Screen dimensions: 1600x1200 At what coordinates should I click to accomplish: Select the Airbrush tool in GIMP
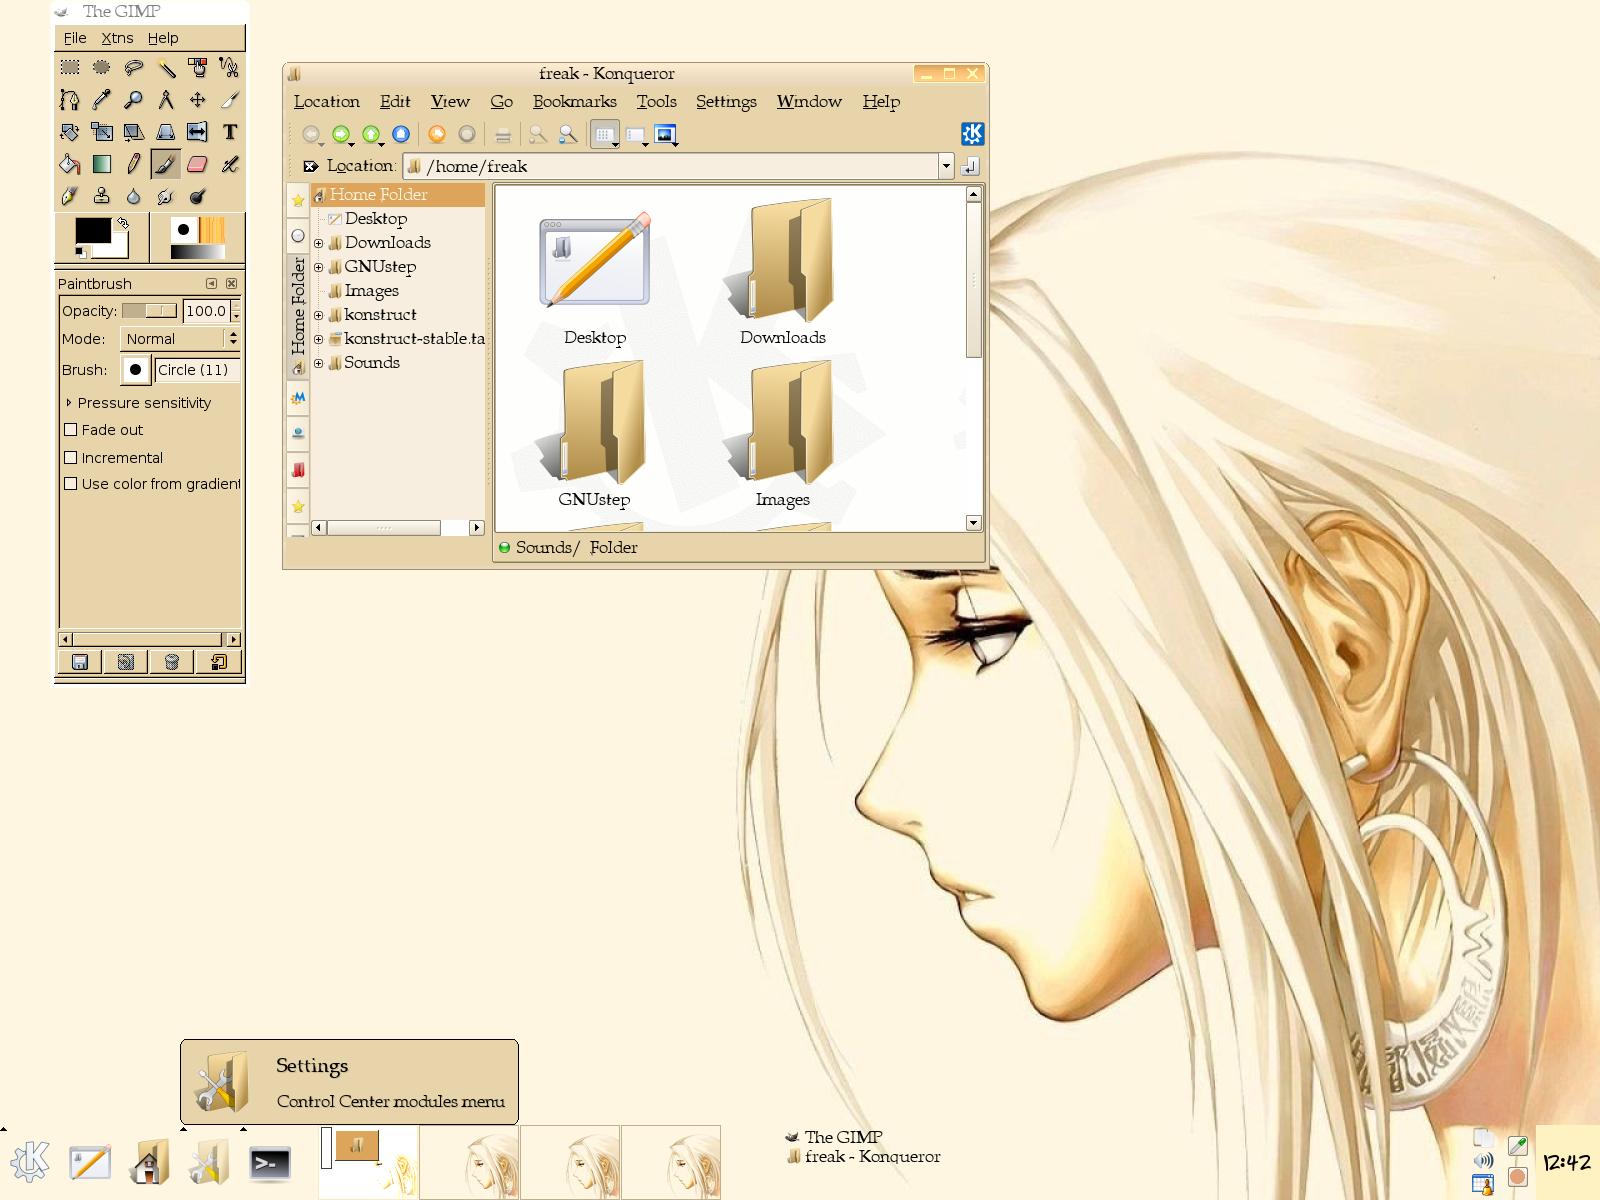pos(229,163)
